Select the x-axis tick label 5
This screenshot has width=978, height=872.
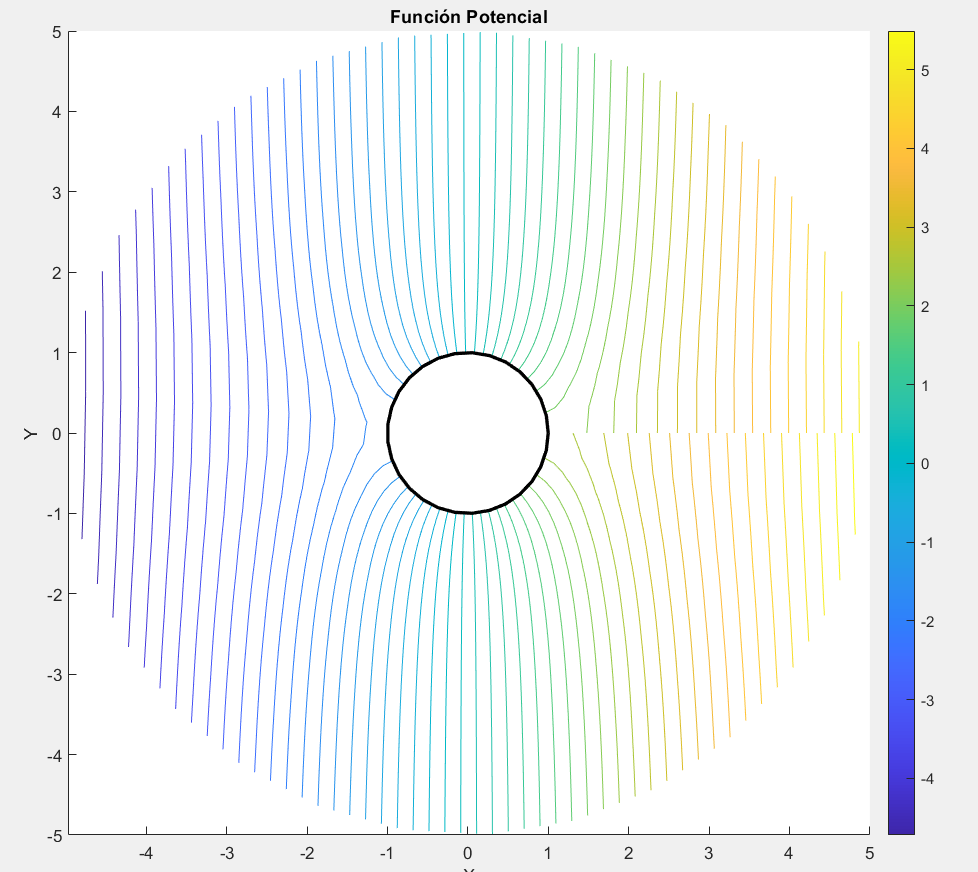pyautogui.click(x=868, y=854)
